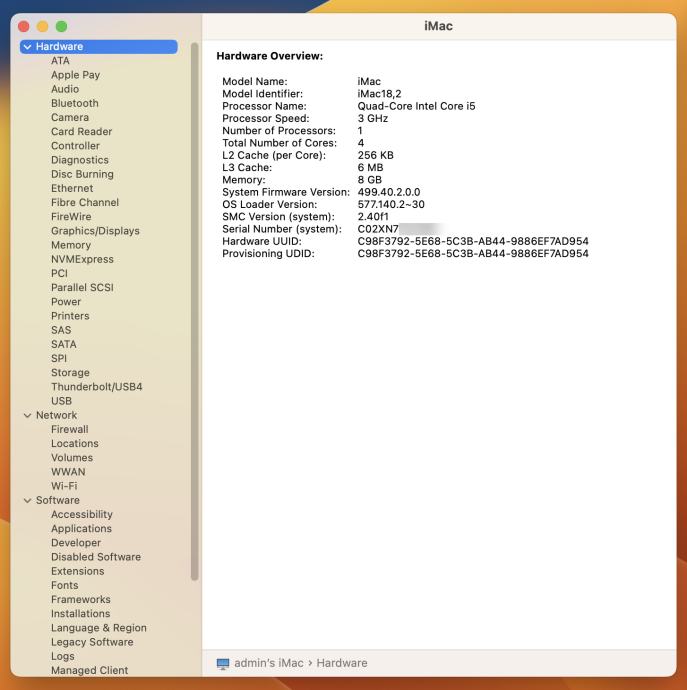The image size is (687, 690).
Task: Click the iMac computer icon in path bar
Action: (x=223, y=663)
